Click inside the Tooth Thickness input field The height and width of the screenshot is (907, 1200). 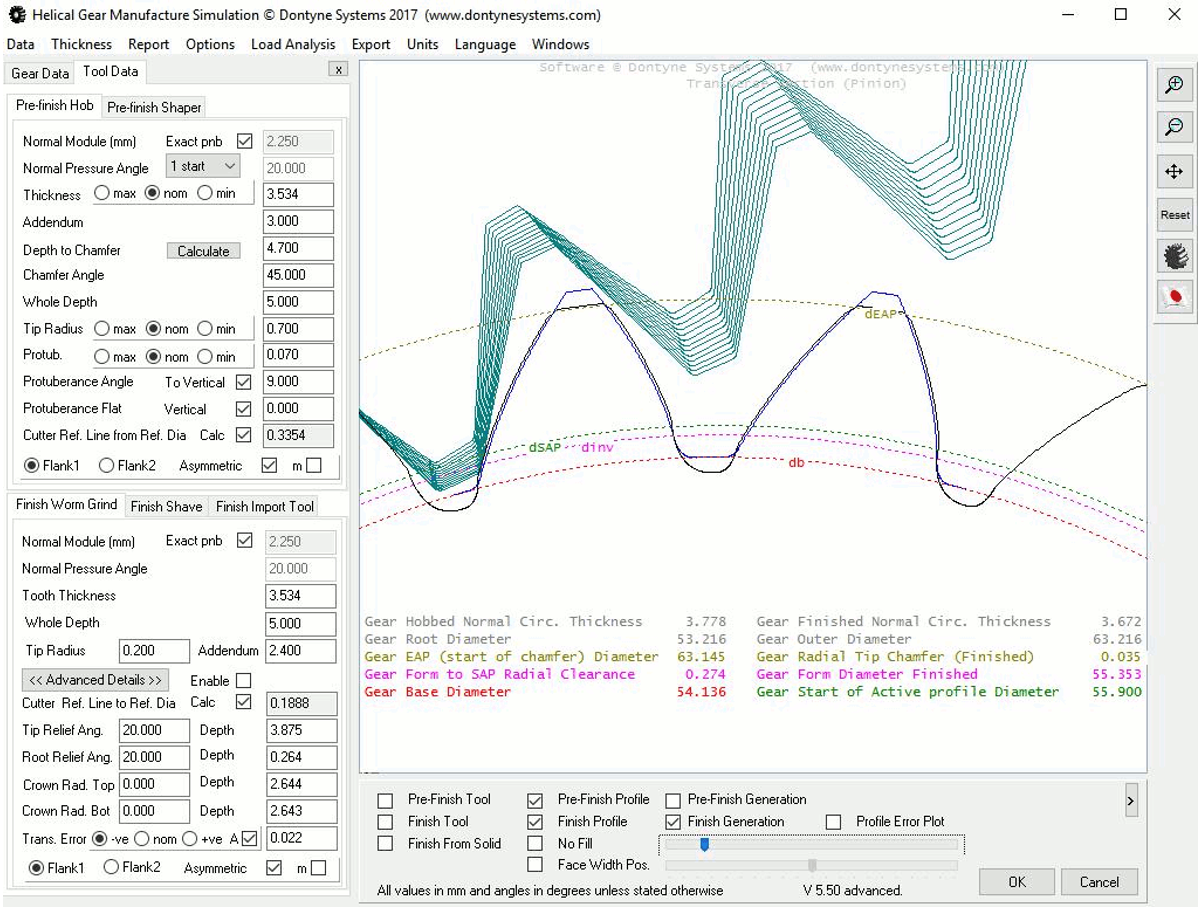(x=300, y=595)
